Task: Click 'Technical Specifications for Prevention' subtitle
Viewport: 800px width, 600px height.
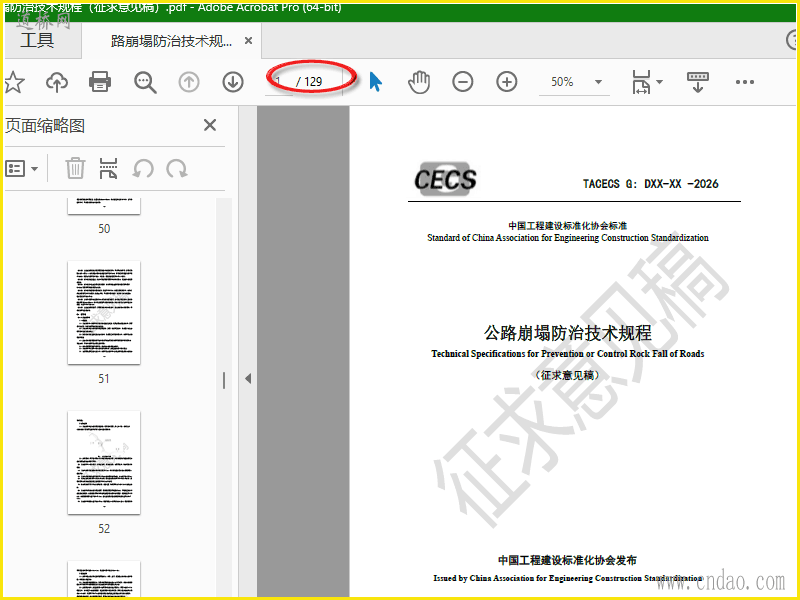Action: point(567,354)
